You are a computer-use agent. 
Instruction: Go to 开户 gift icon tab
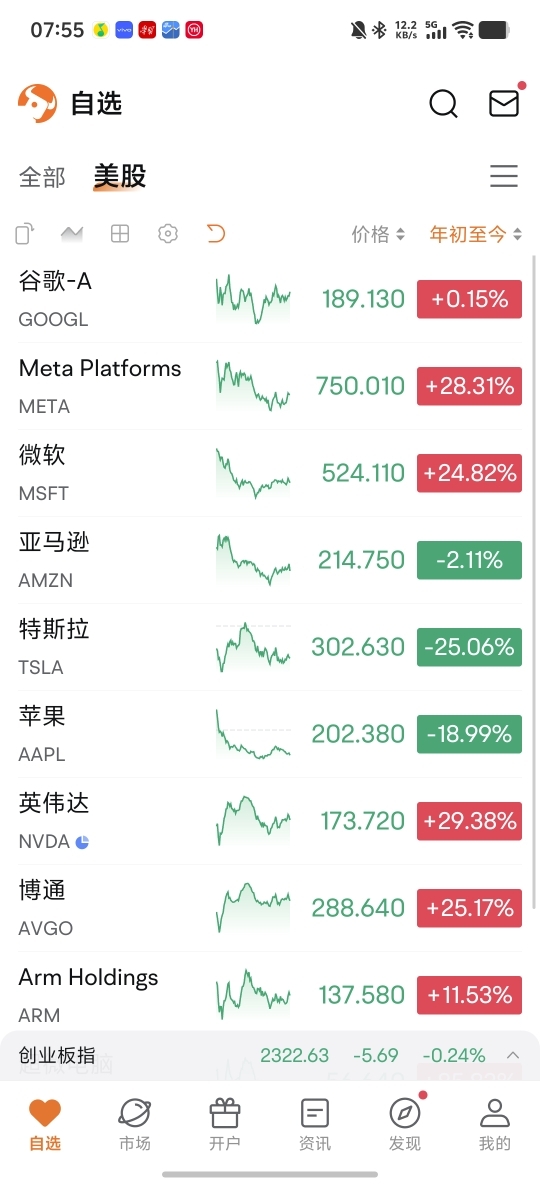pyautogui.click(x=224, y=1125)
